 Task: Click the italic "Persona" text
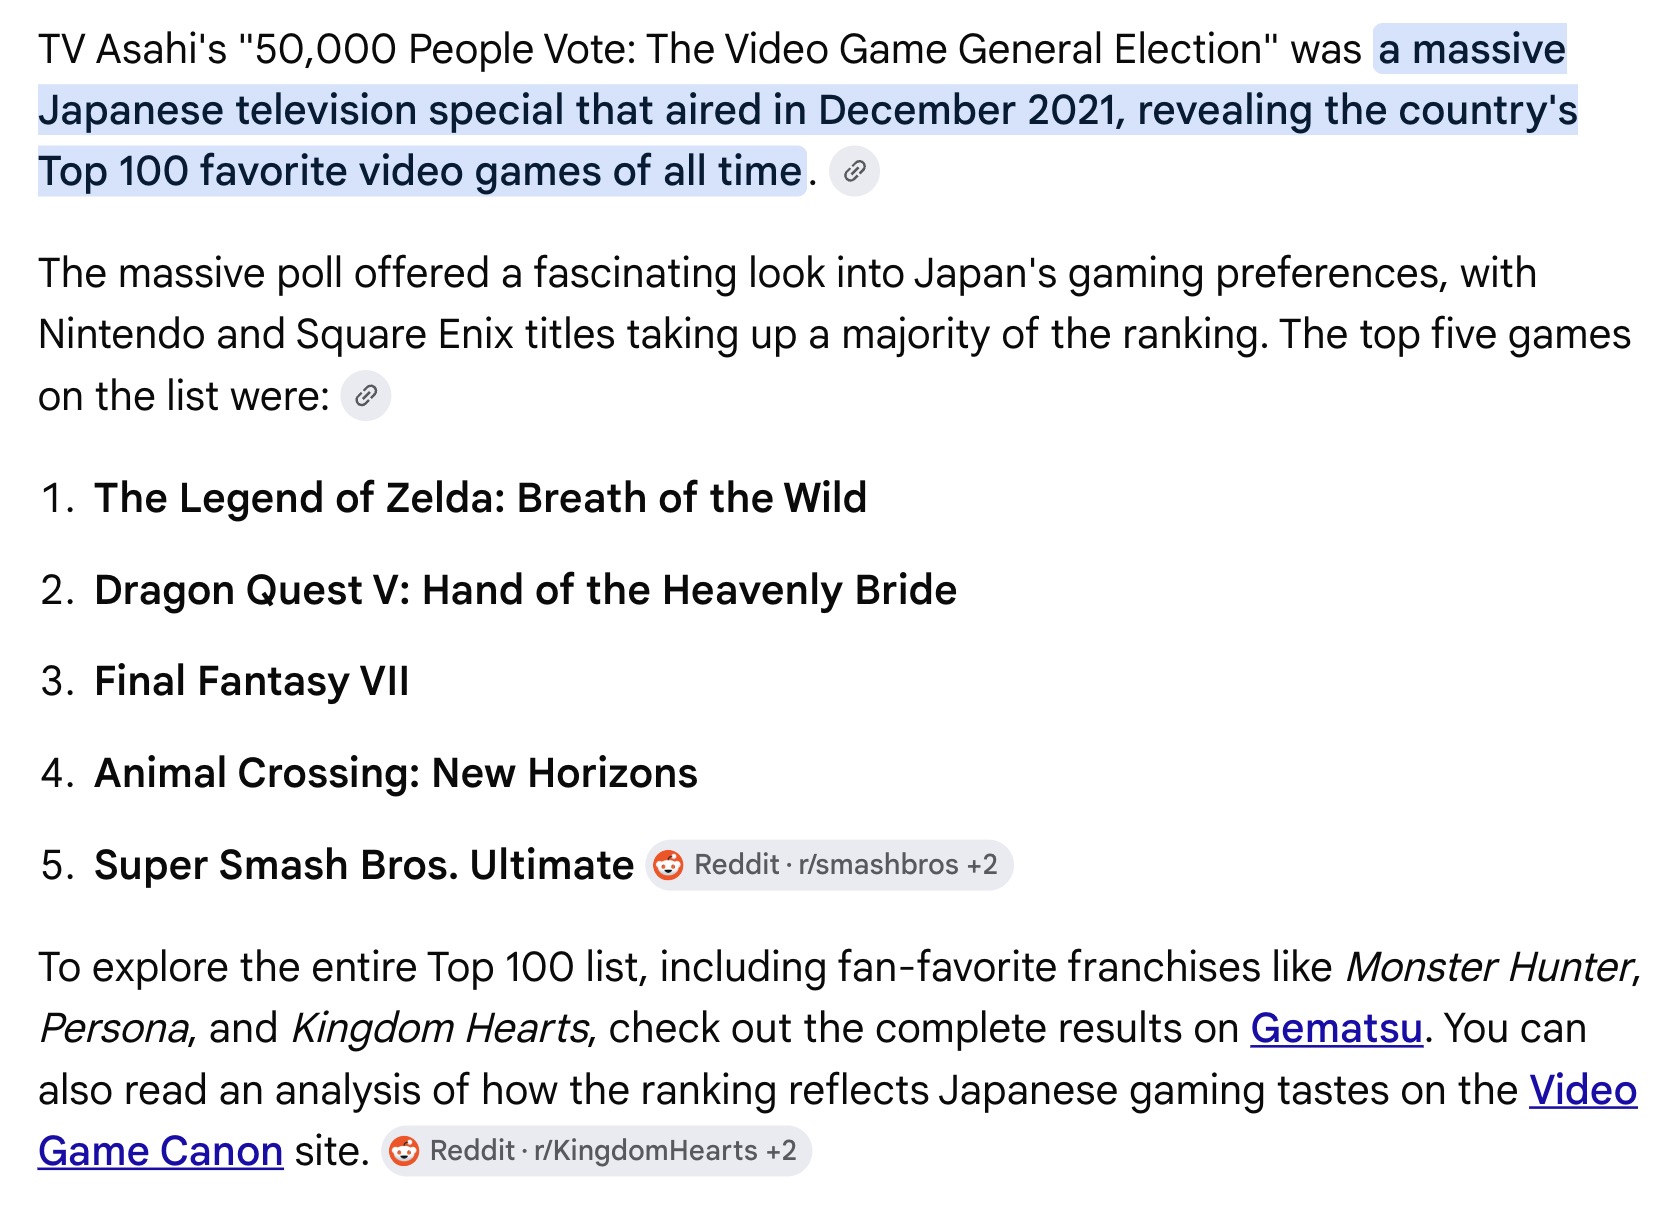pos(113,1029)
